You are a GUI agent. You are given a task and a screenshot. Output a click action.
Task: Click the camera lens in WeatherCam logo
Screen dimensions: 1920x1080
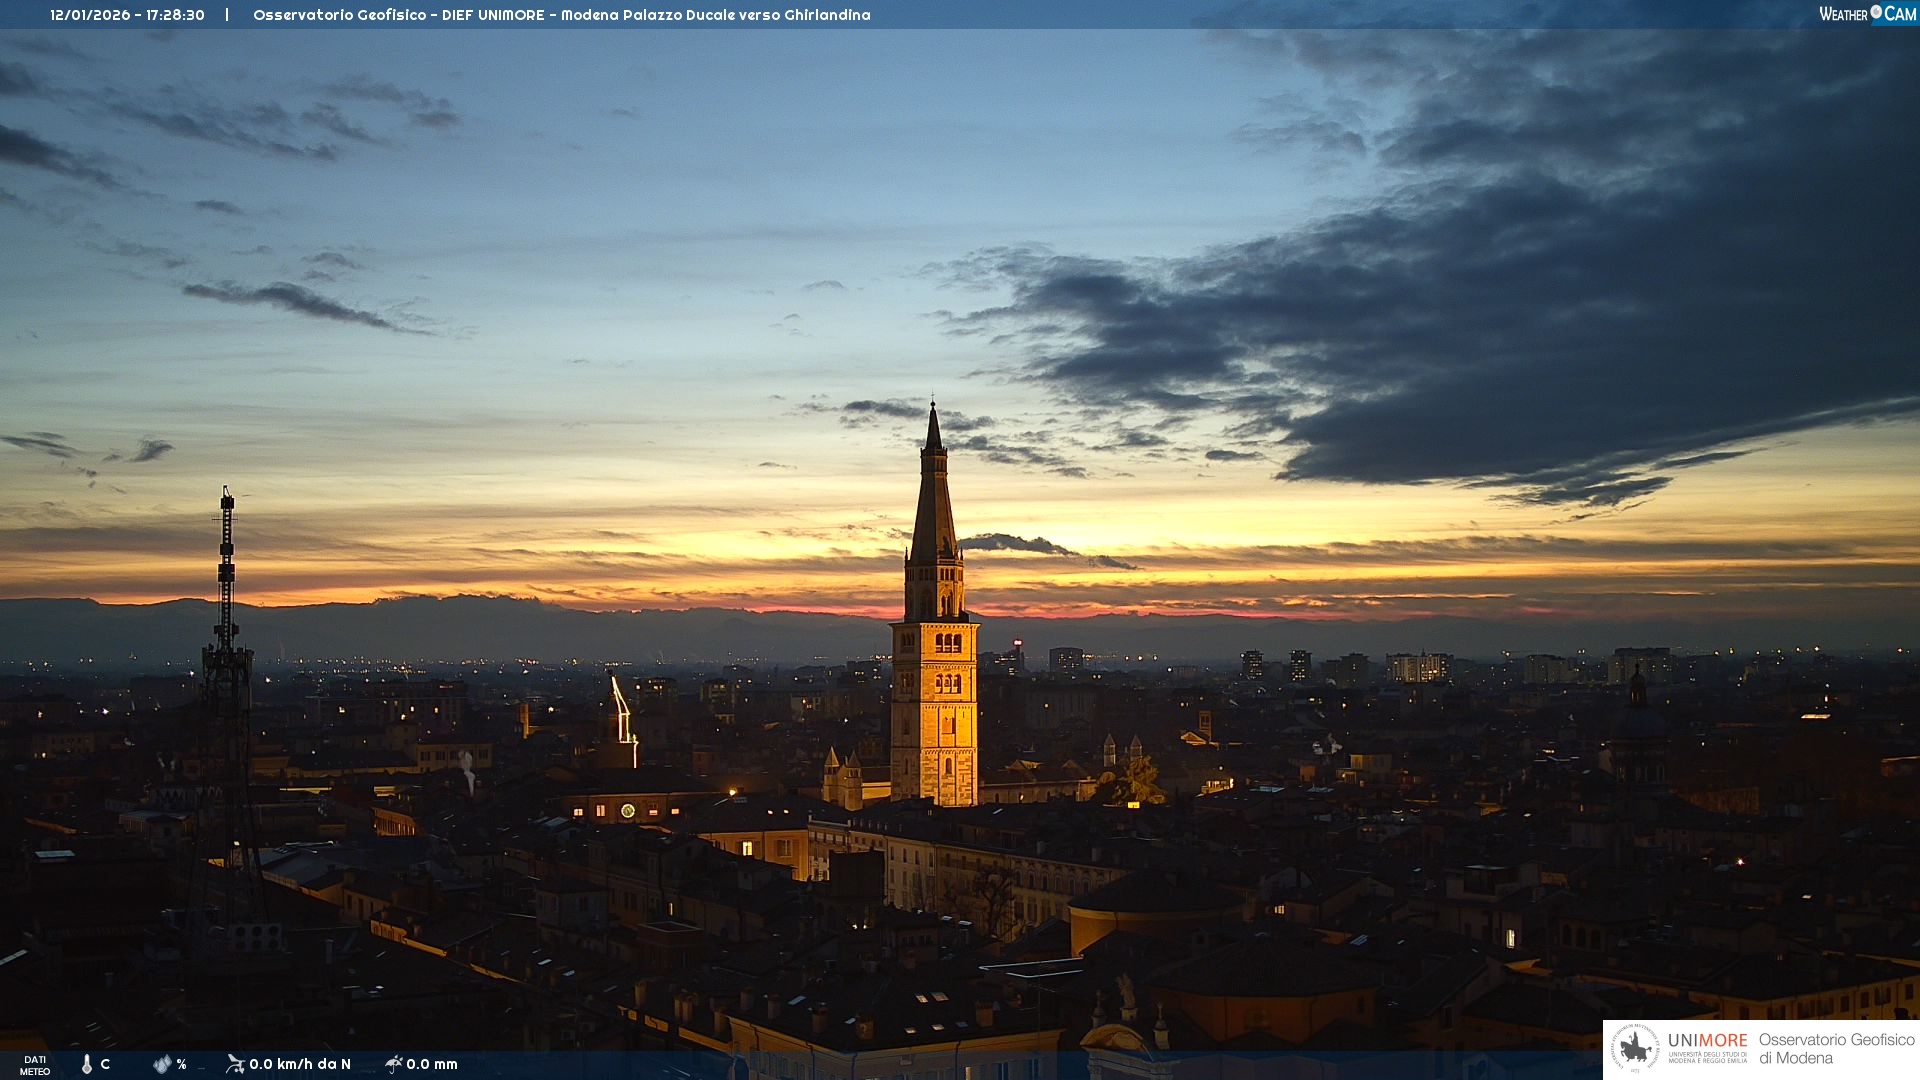tap(1876, 12)
